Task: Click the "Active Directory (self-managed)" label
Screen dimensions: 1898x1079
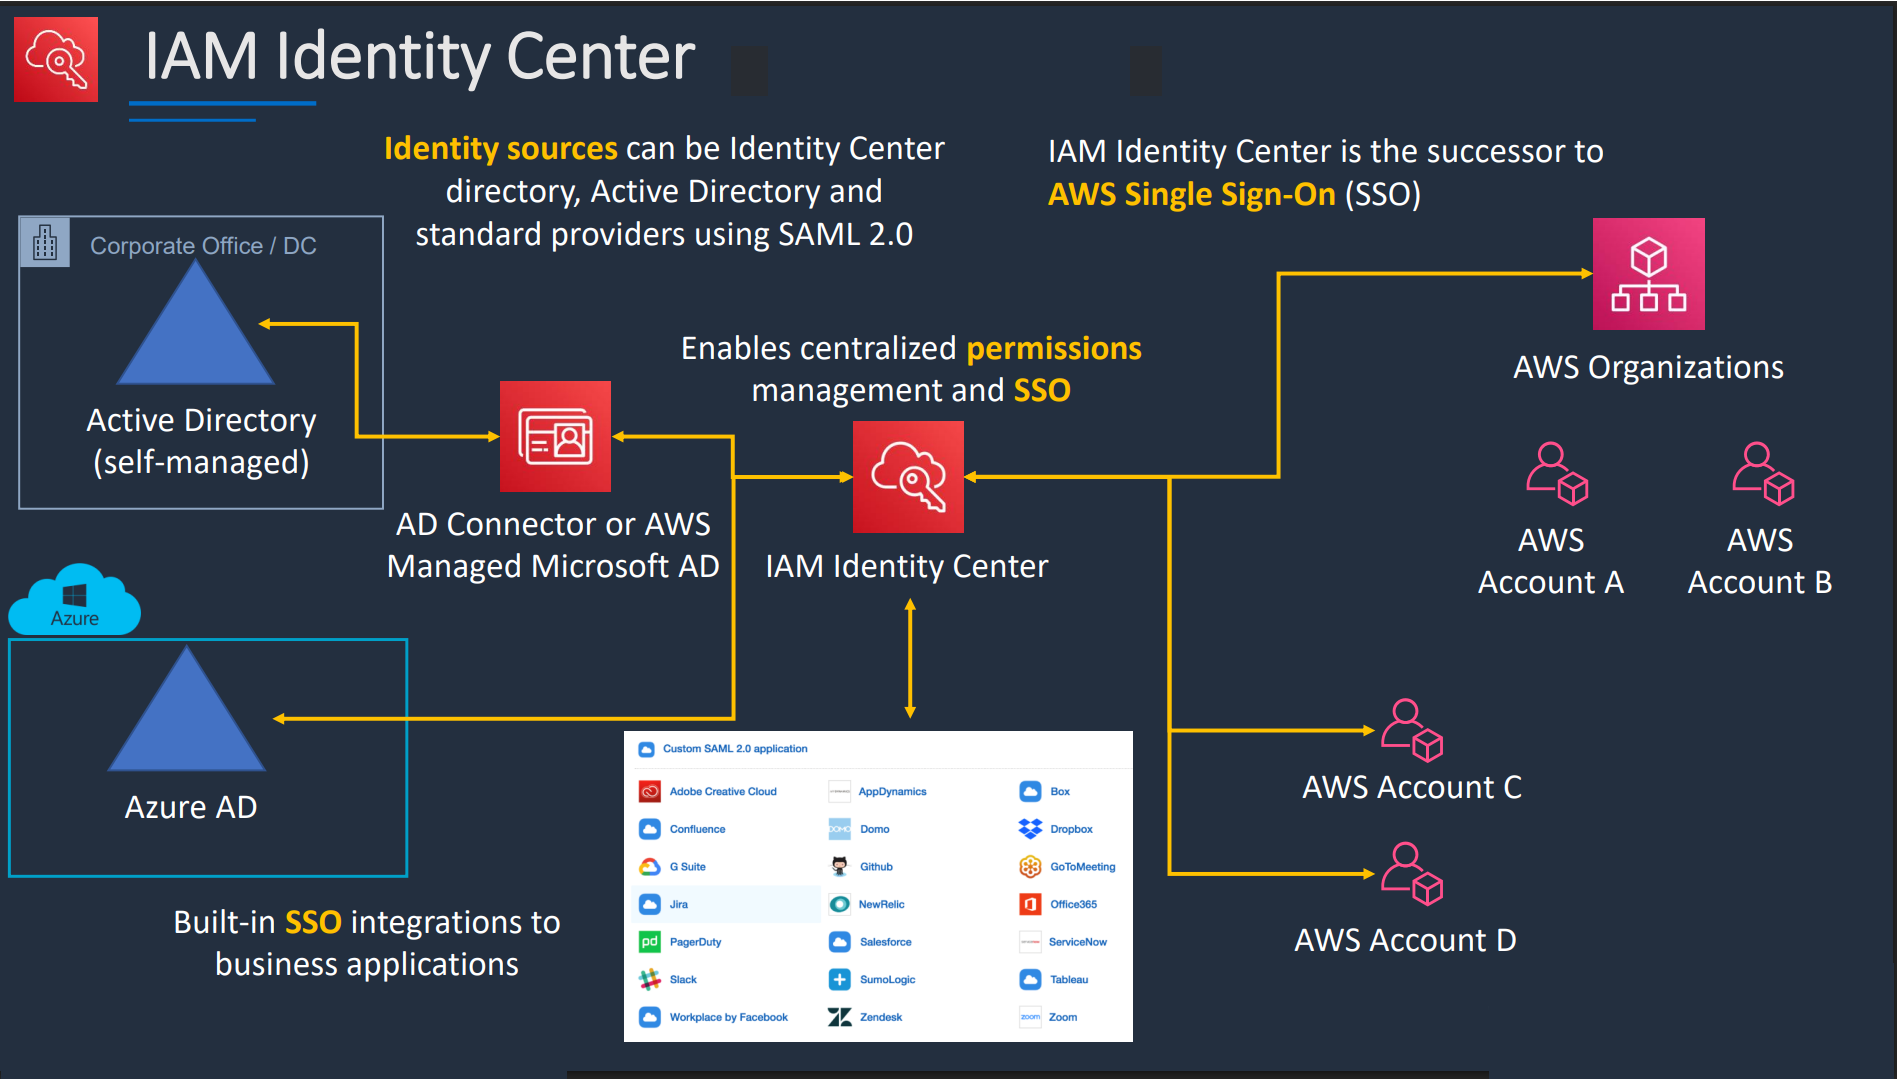Action: tap(201, 441)
